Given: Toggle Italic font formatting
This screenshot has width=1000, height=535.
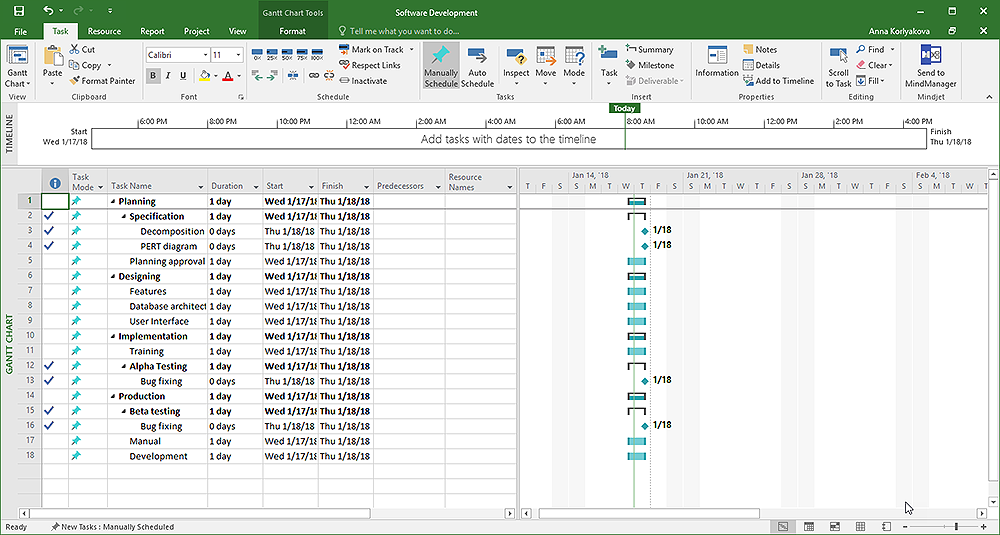Looking at the screenshot, I should click(168, 76).
